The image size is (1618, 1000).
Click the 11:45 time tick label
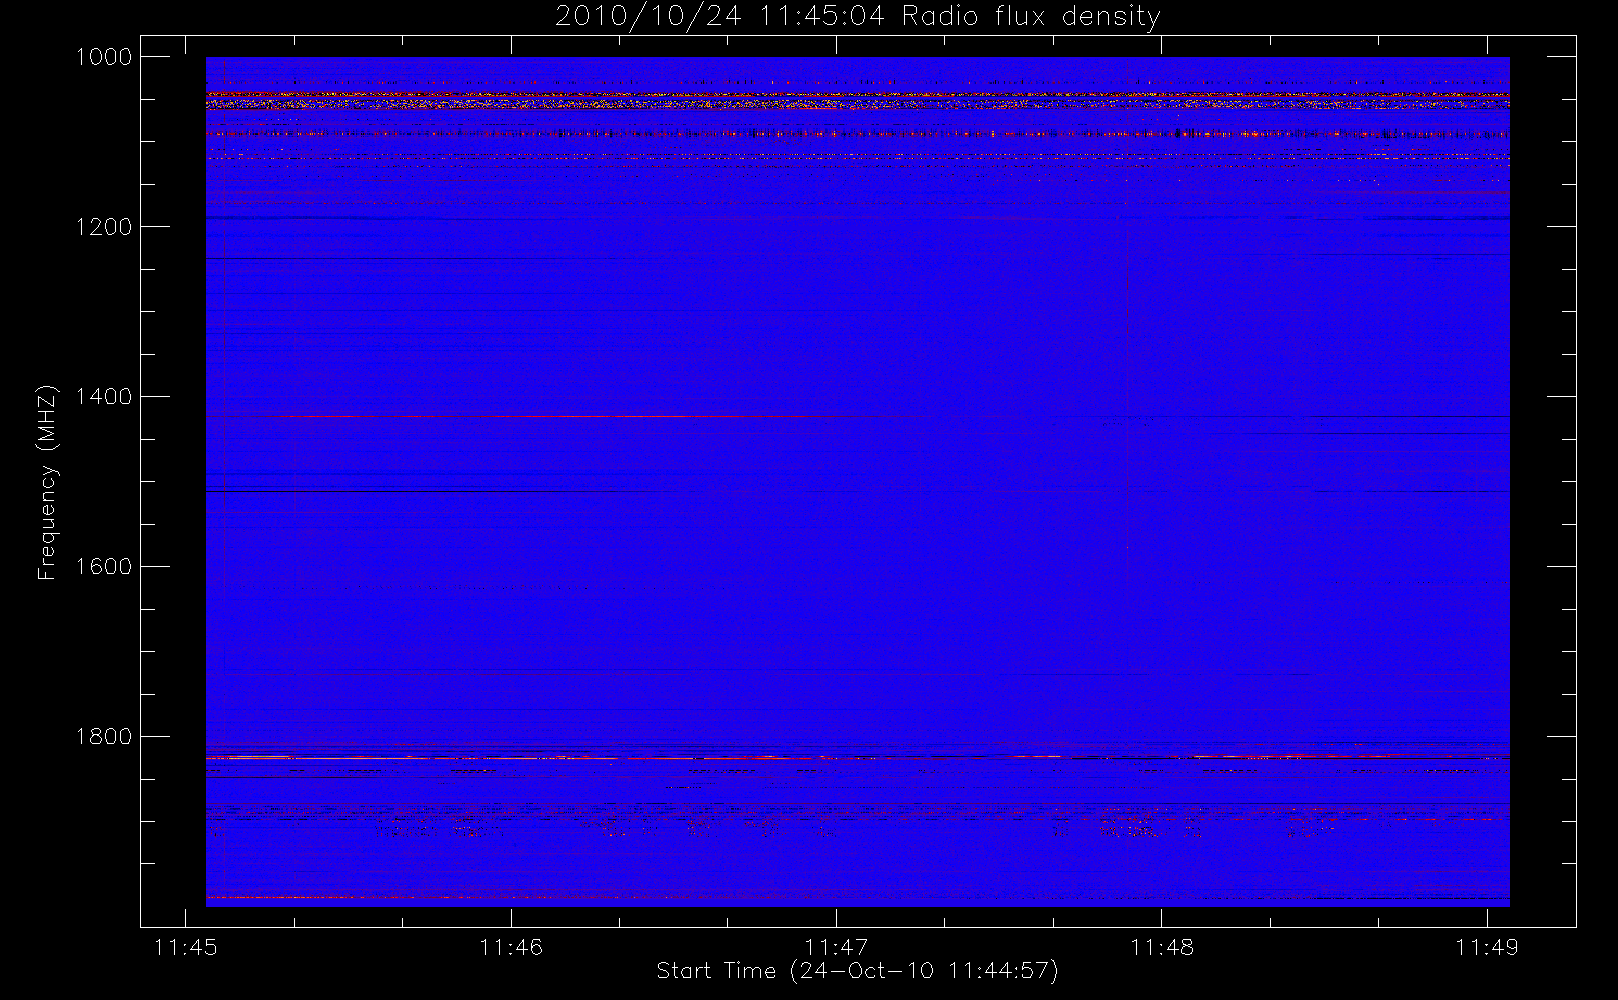pyautogui.click(x=186, y=947)
